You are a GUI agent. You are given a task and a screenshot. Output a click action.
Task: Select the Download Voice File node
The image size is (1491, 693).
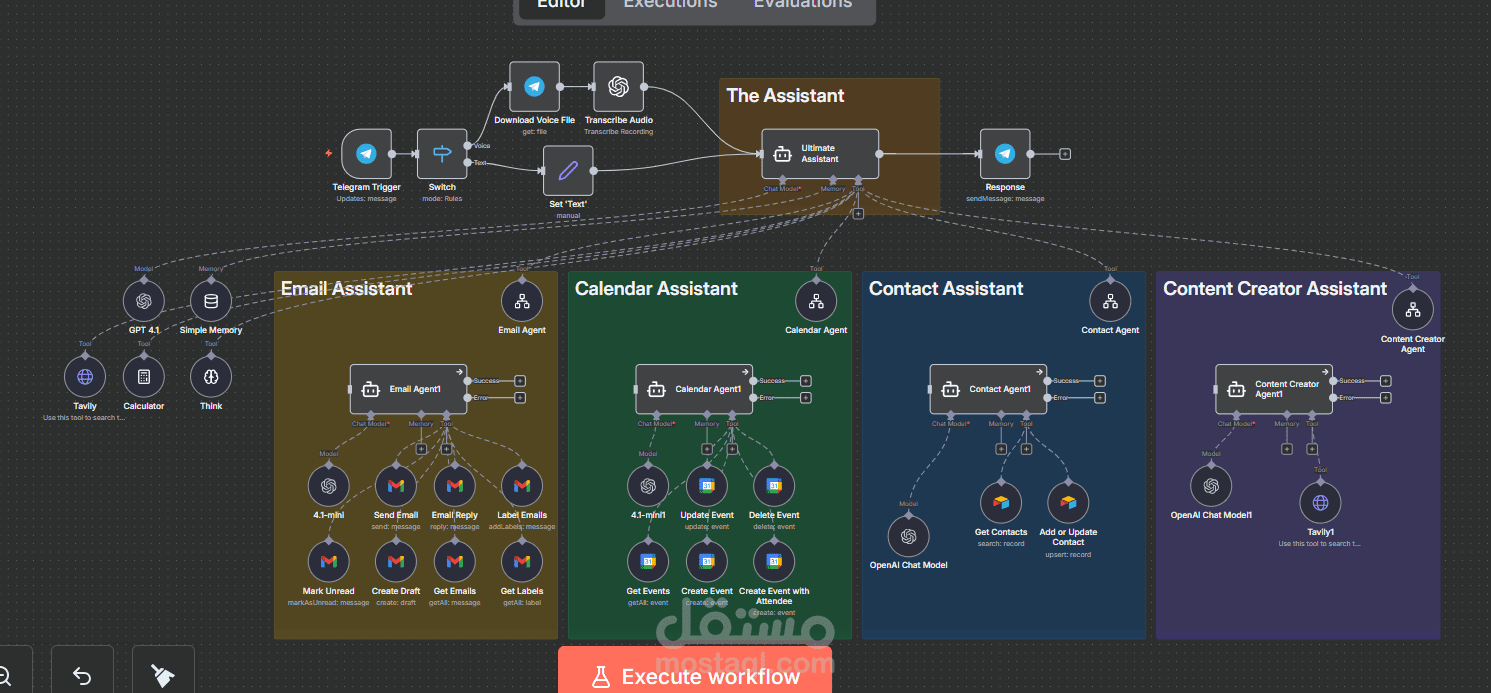pyautogui.click(x=534, y=87)
